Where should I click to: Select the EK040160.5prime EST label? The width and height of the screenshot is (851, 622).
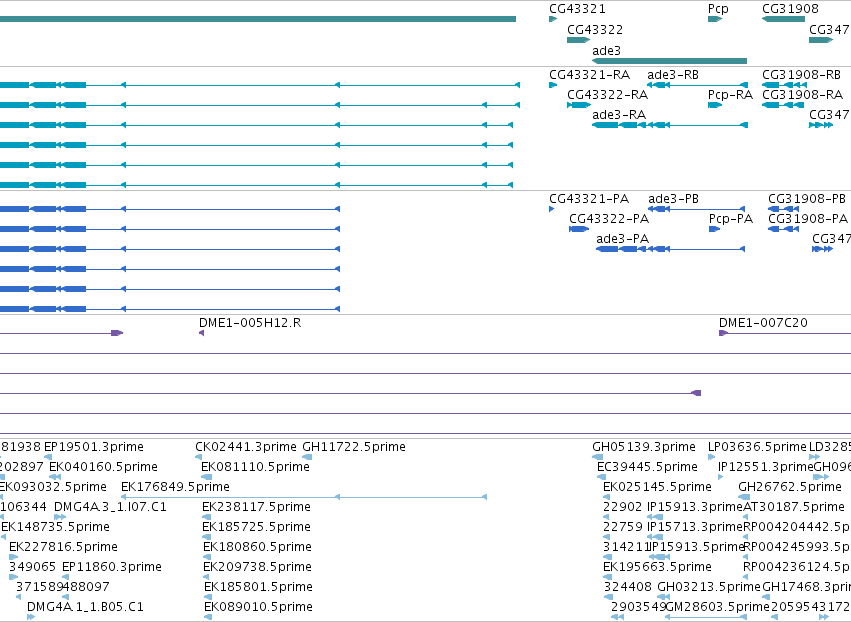[103, 467]
